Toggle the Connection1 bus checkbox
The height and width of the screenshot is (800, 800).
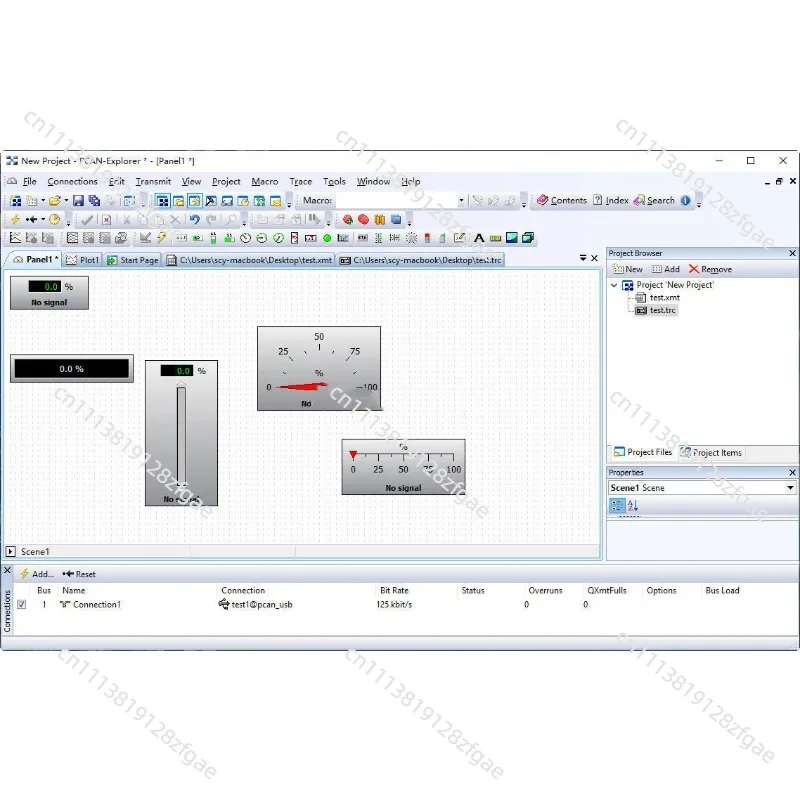(21, 605)
